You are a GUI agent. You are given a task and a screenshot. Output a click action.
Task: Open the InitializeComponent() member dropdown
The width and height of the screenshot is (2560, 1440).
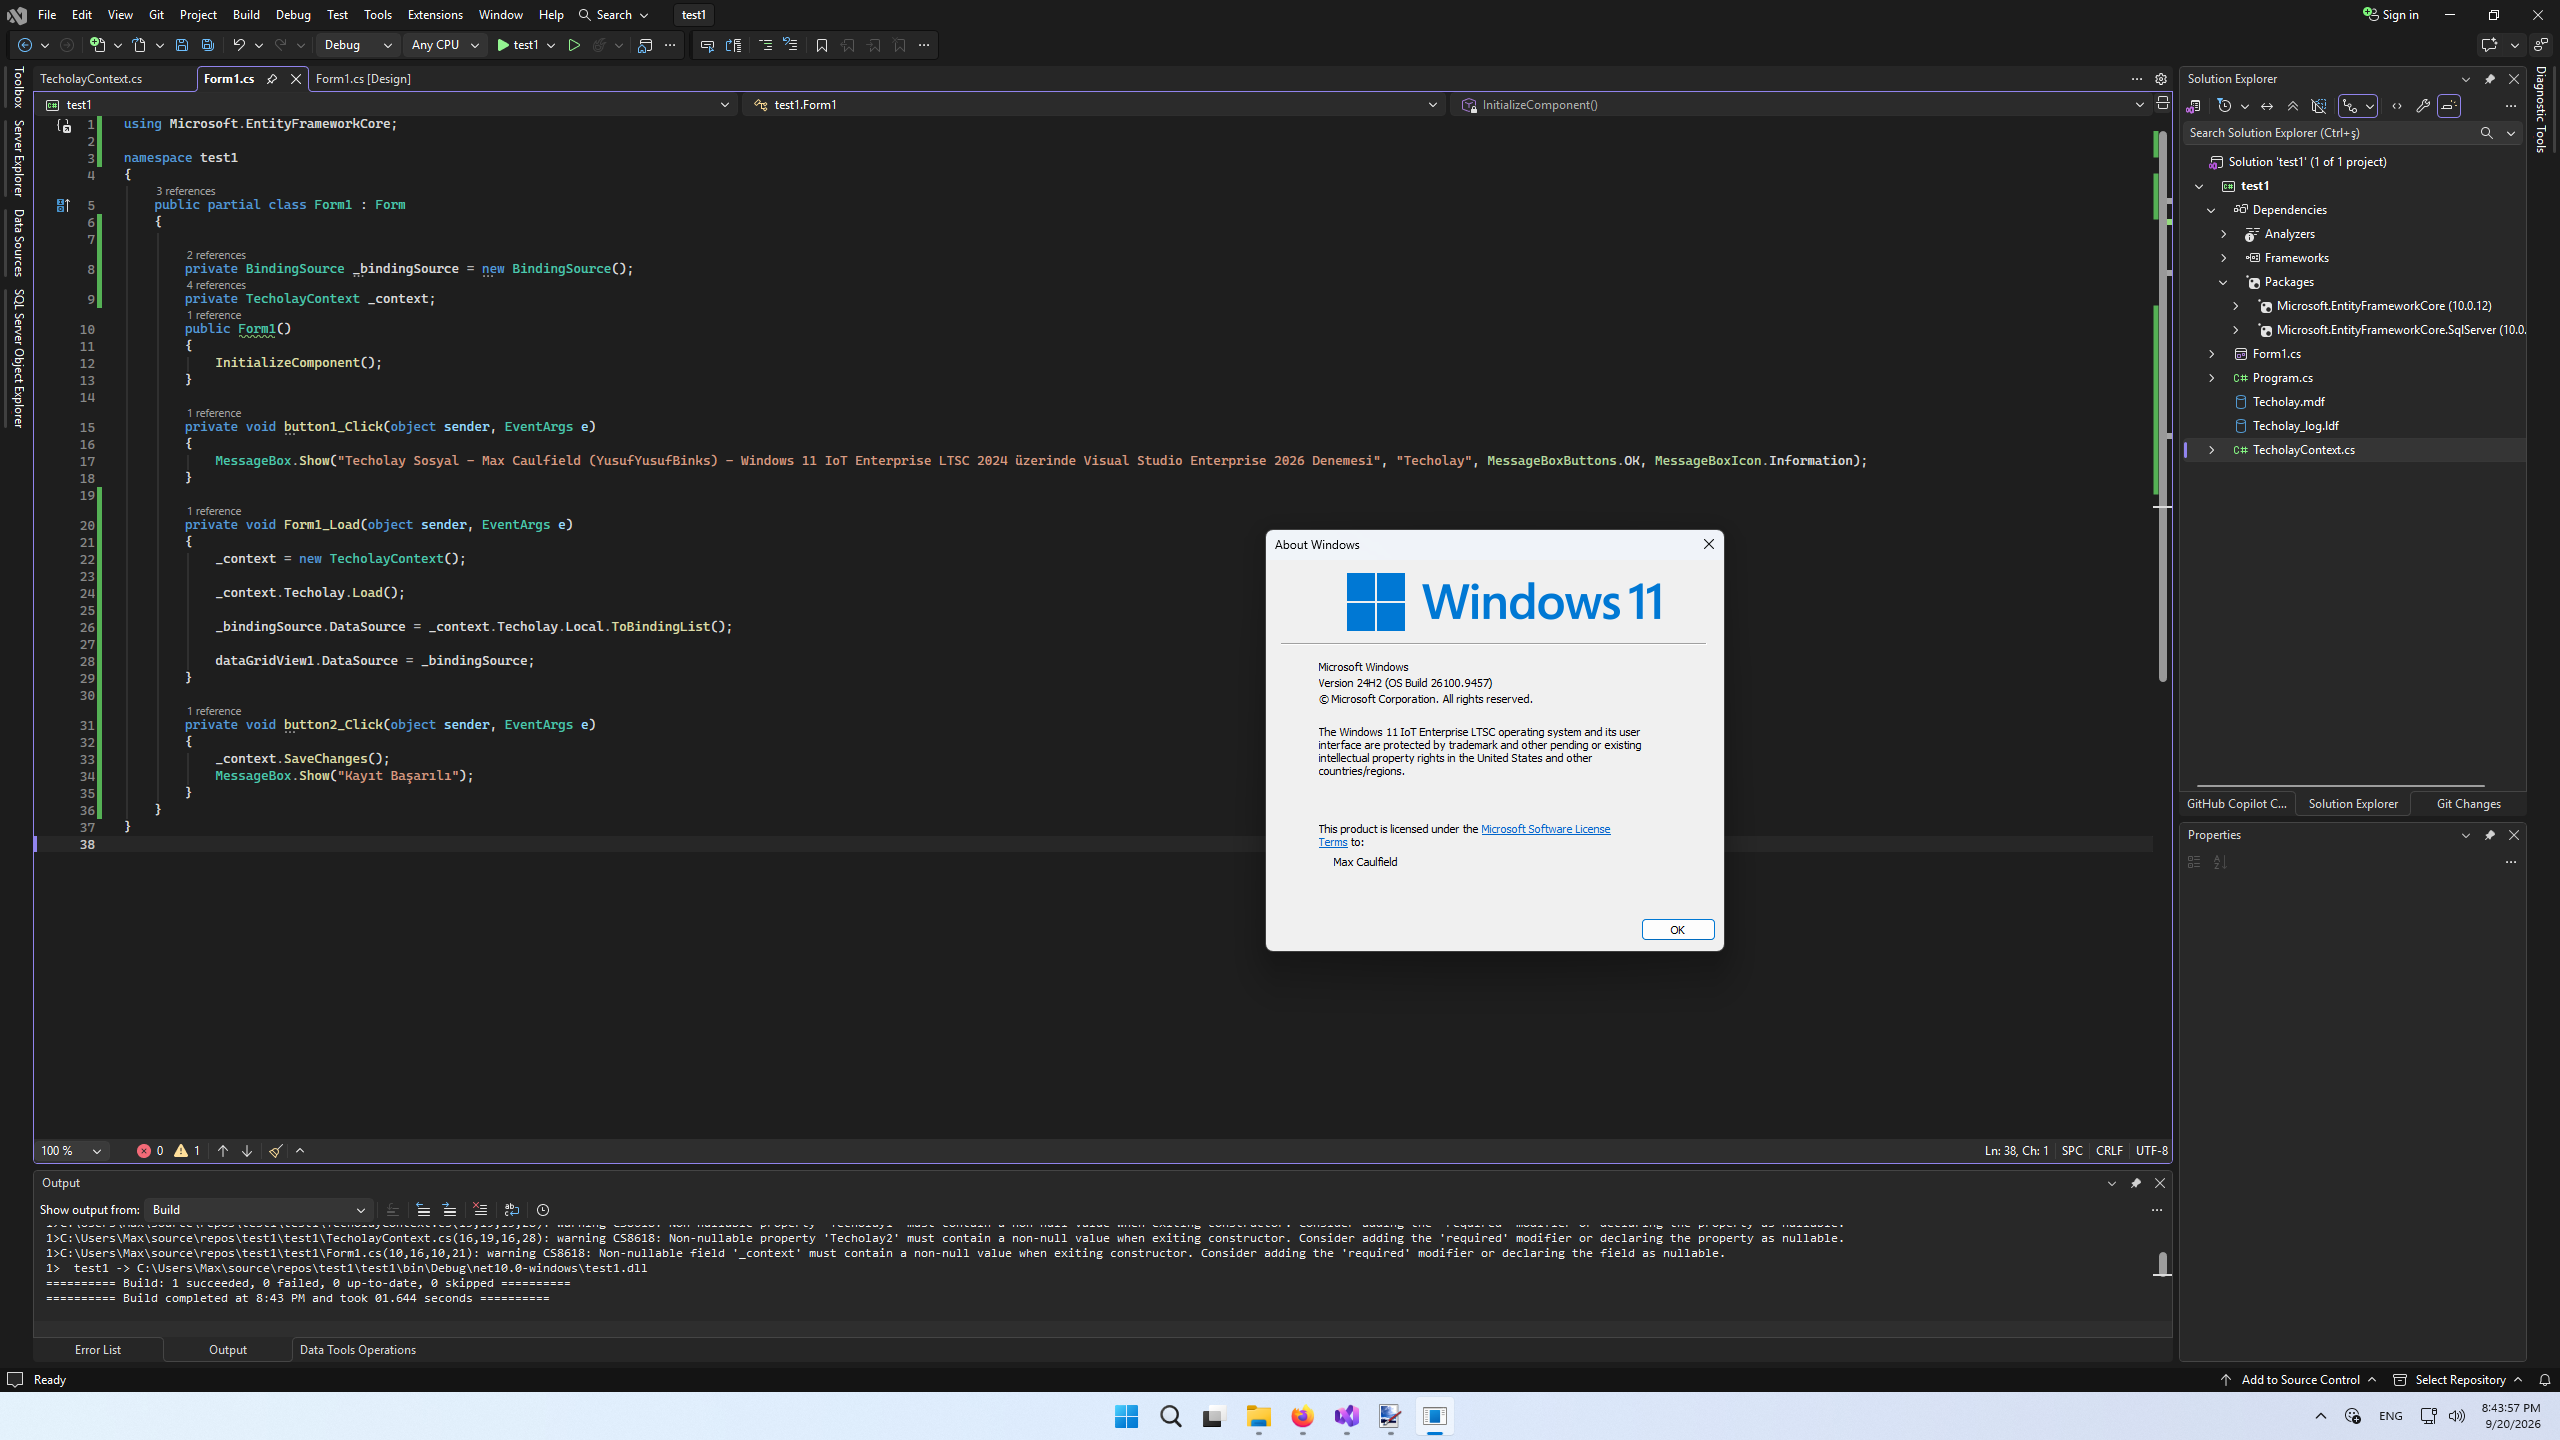[1802, 105]
